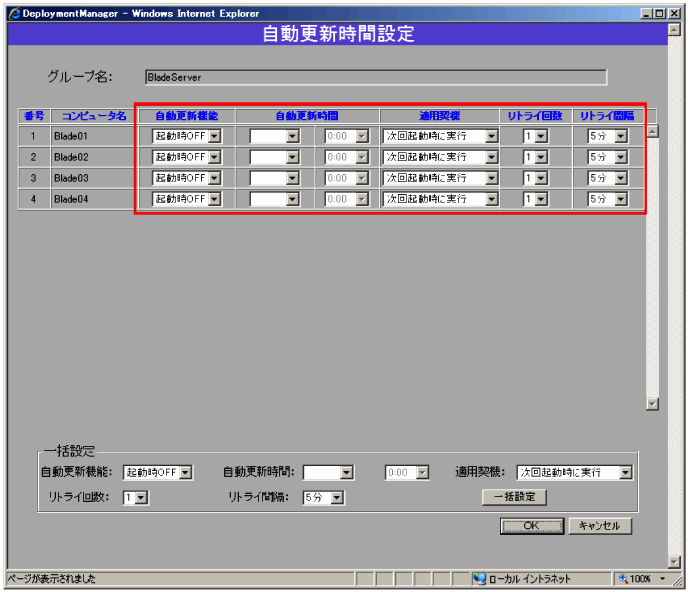Click the Internet Explorer icon in title bar

pos(13,14)
